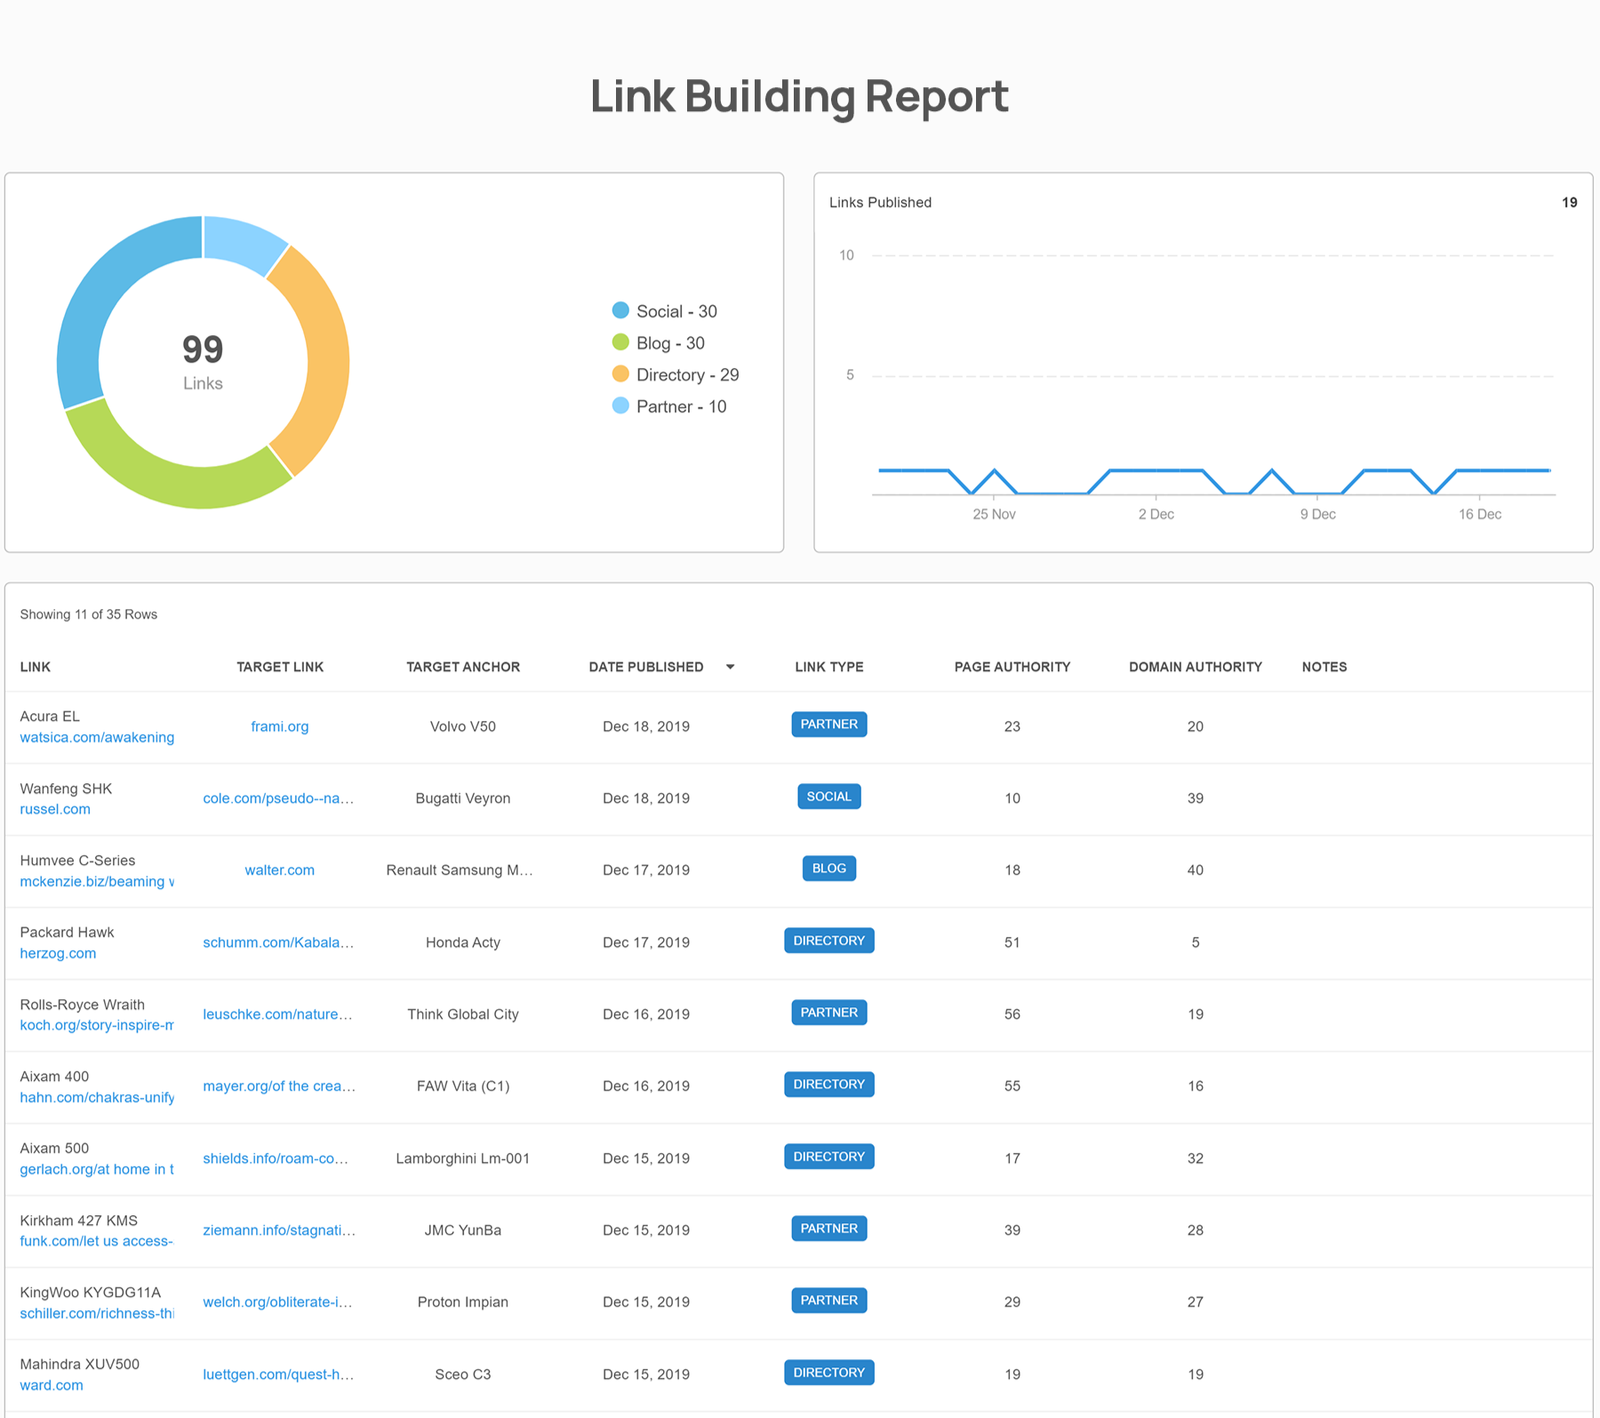
Task: Click the DIRECTORY badge in Aixam 400 row
Action: tap(829, 1084)
